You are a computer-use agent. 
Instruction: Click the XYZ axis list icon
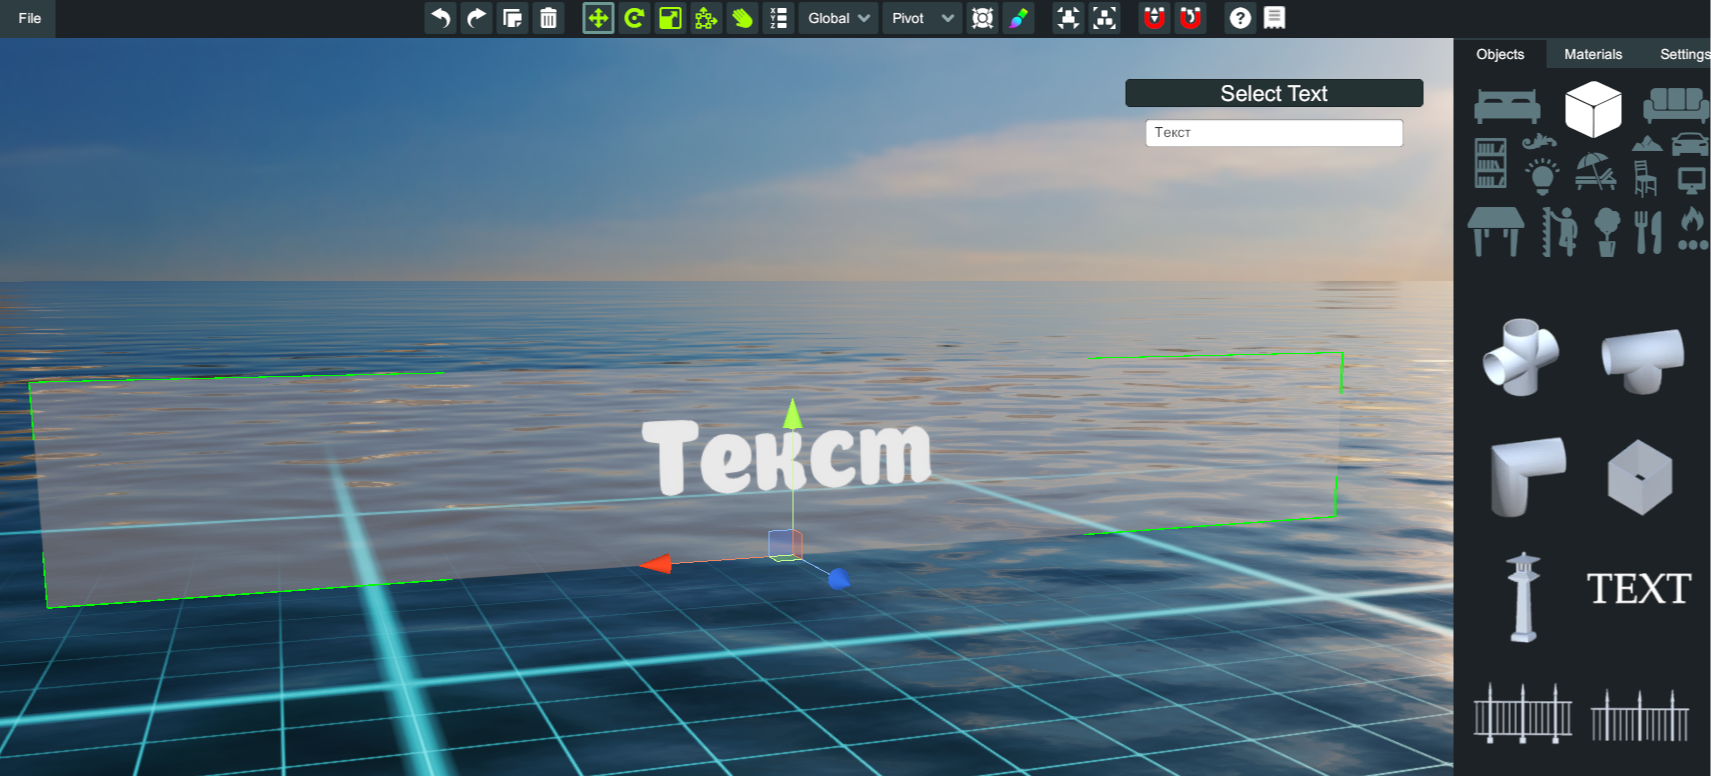coord(778,18)
